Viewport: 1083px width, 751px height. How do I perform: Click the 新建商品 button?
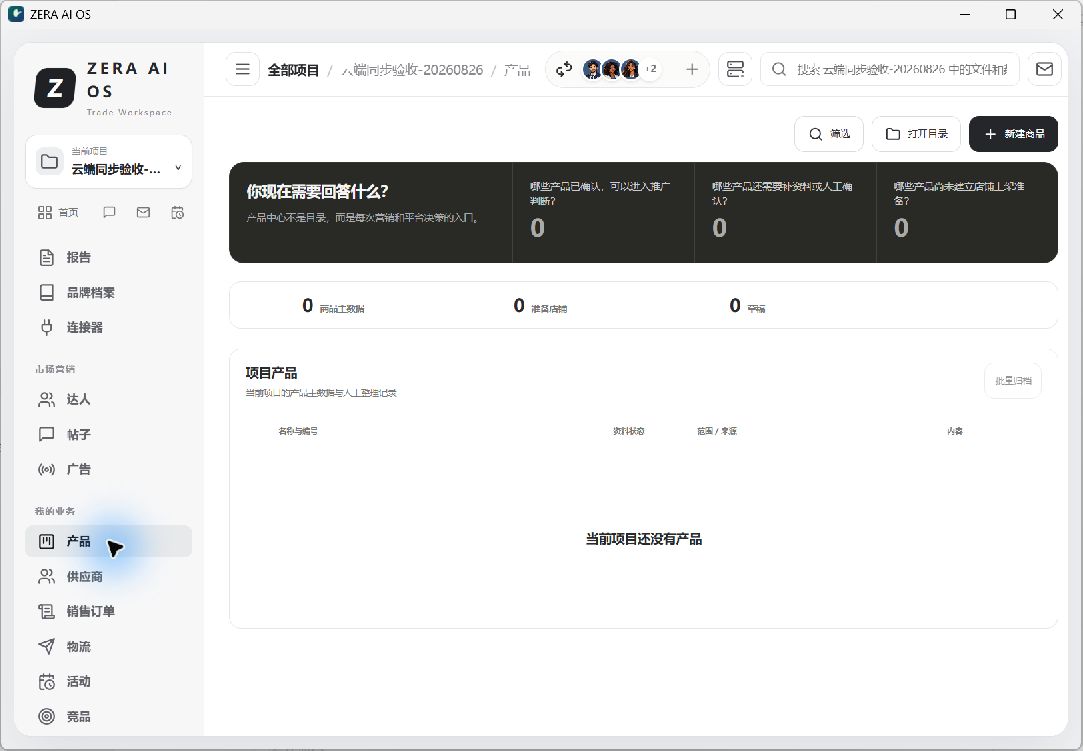(1013, 133)
